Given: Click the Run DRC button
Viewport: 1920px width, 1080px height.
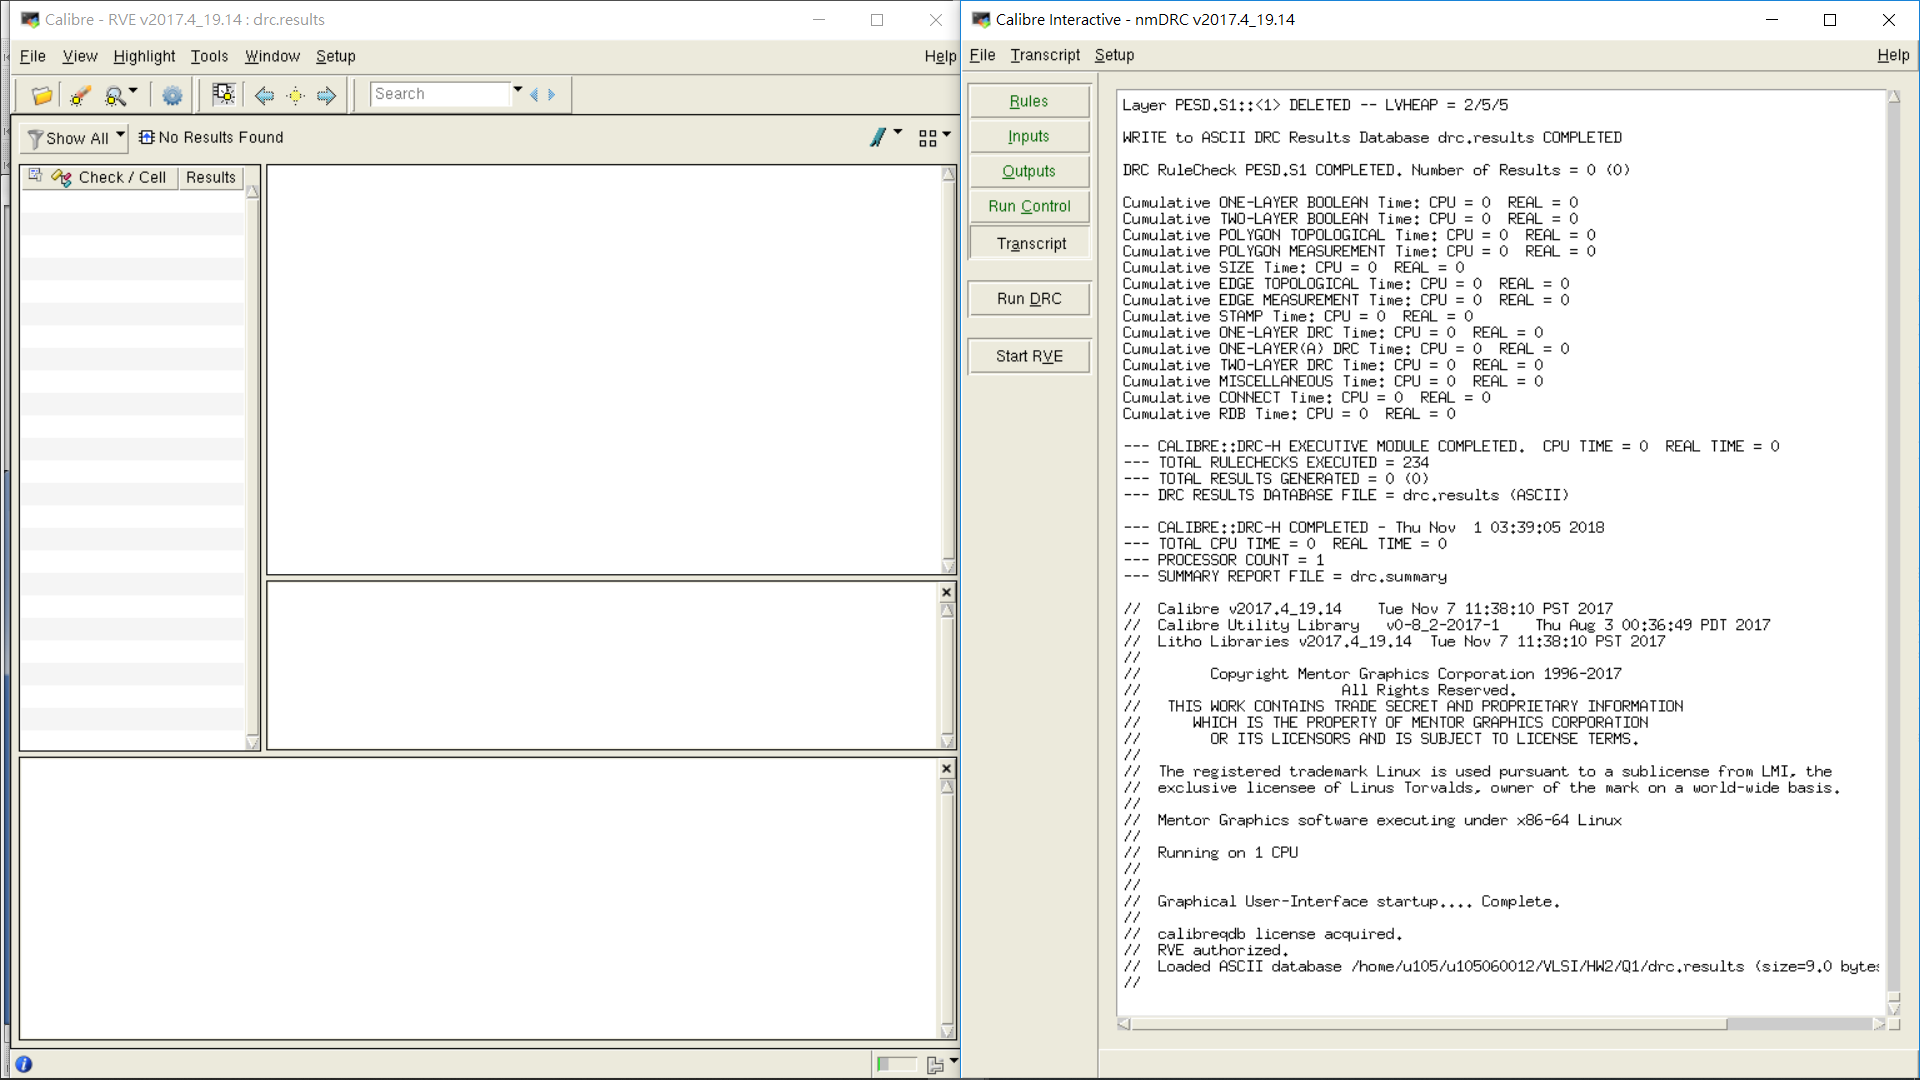Looking at the screenshot, I should [1029, 298].
